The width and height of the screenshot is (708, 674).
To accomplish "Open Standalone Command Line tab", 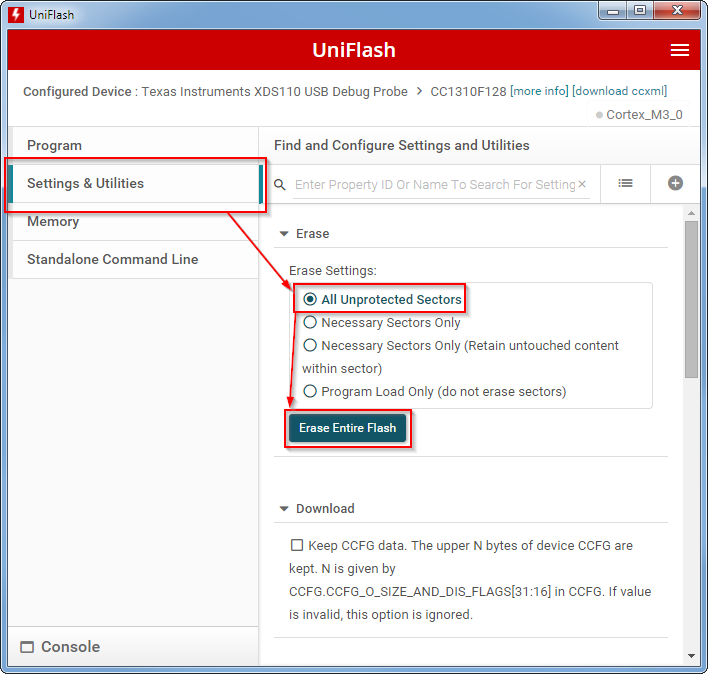I will 112,259.
